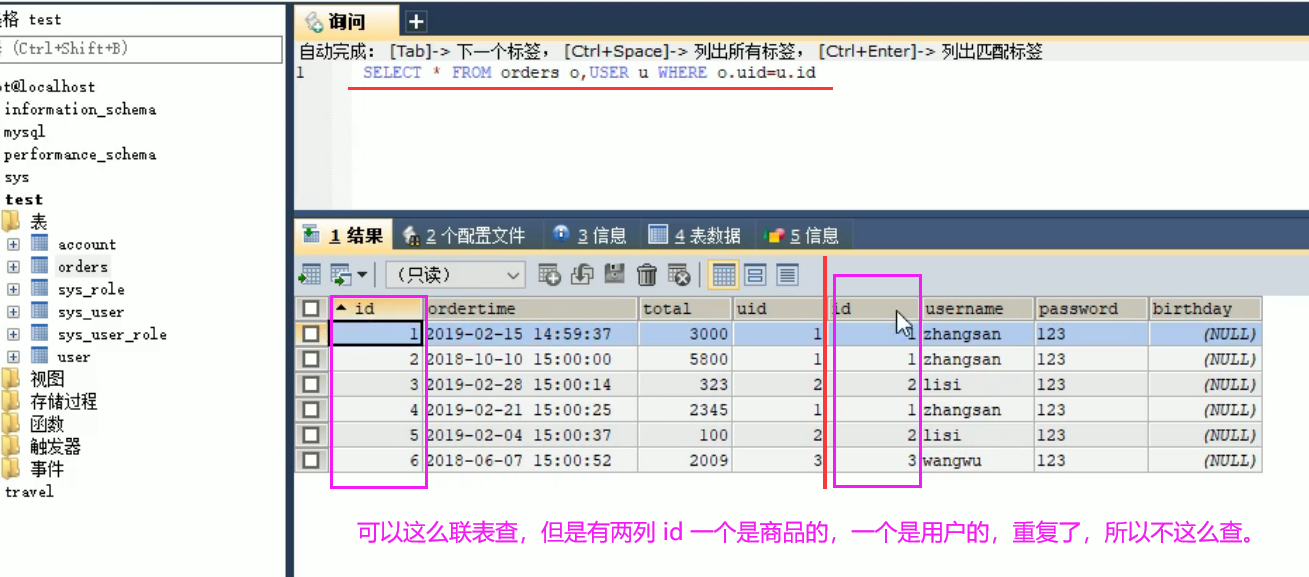The width and height of the screenshot is (1309, 577).
Task: Check the row checkbox for order id 4
Action: point(312,410)
